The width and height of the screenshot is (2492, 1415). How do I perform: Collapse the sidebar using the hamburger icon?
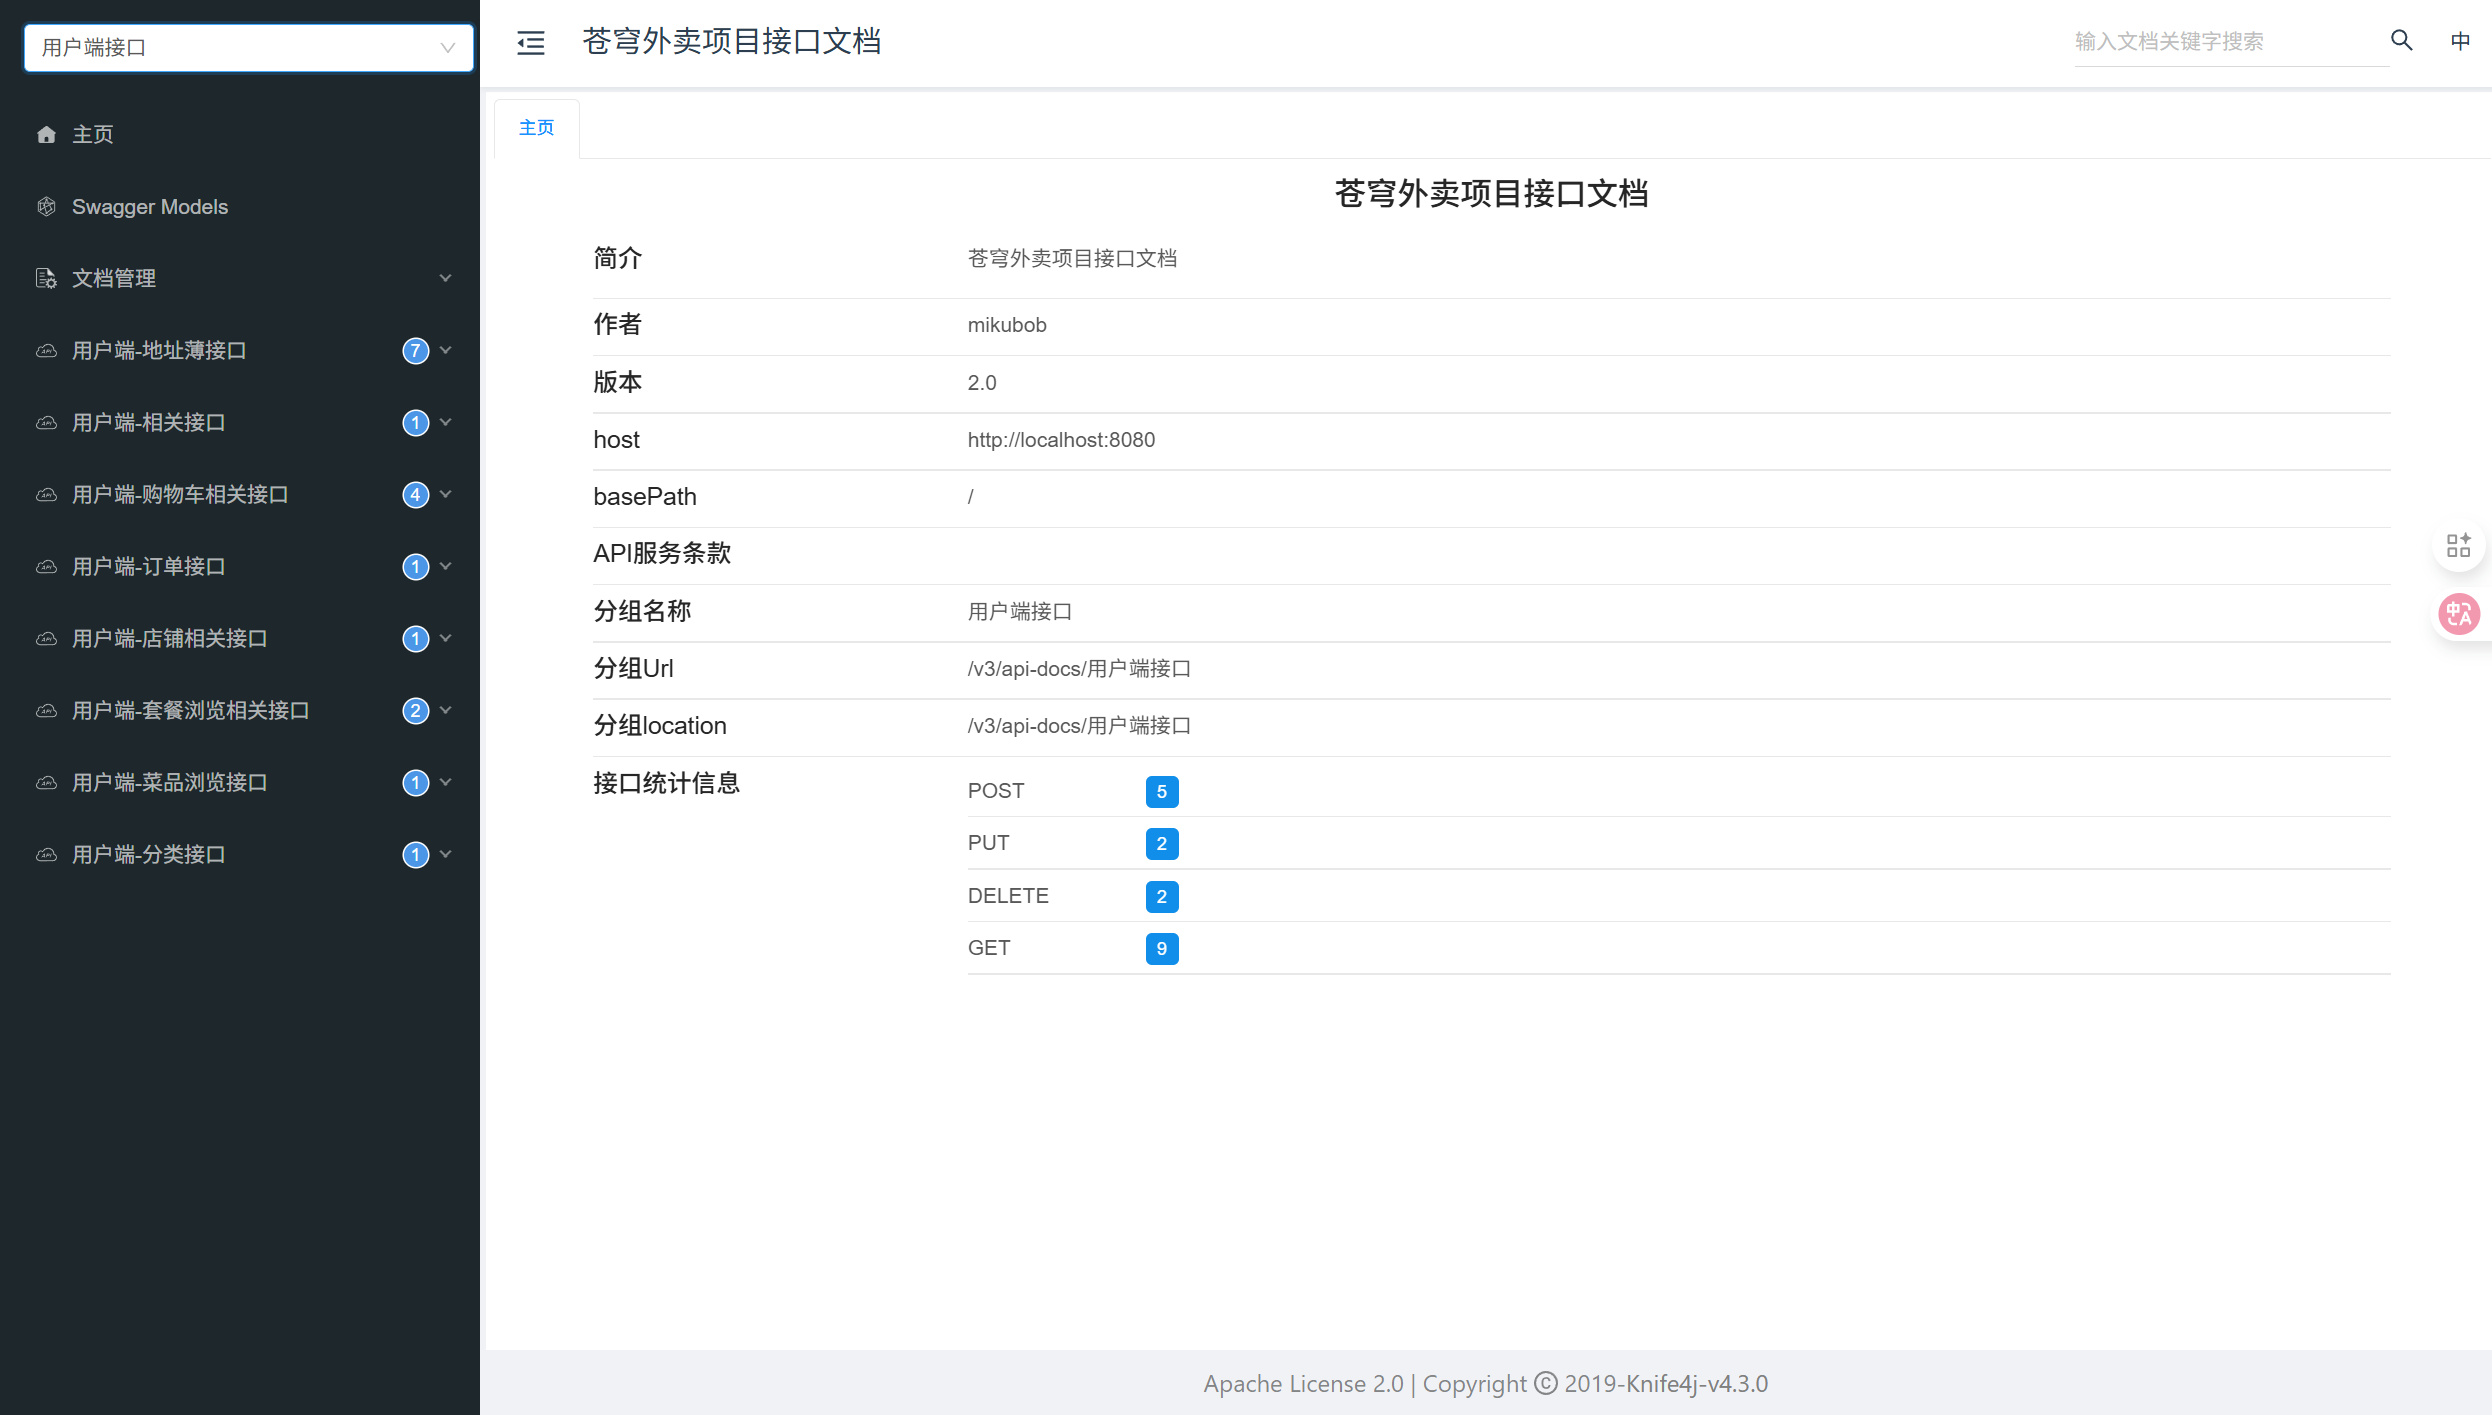531,42
